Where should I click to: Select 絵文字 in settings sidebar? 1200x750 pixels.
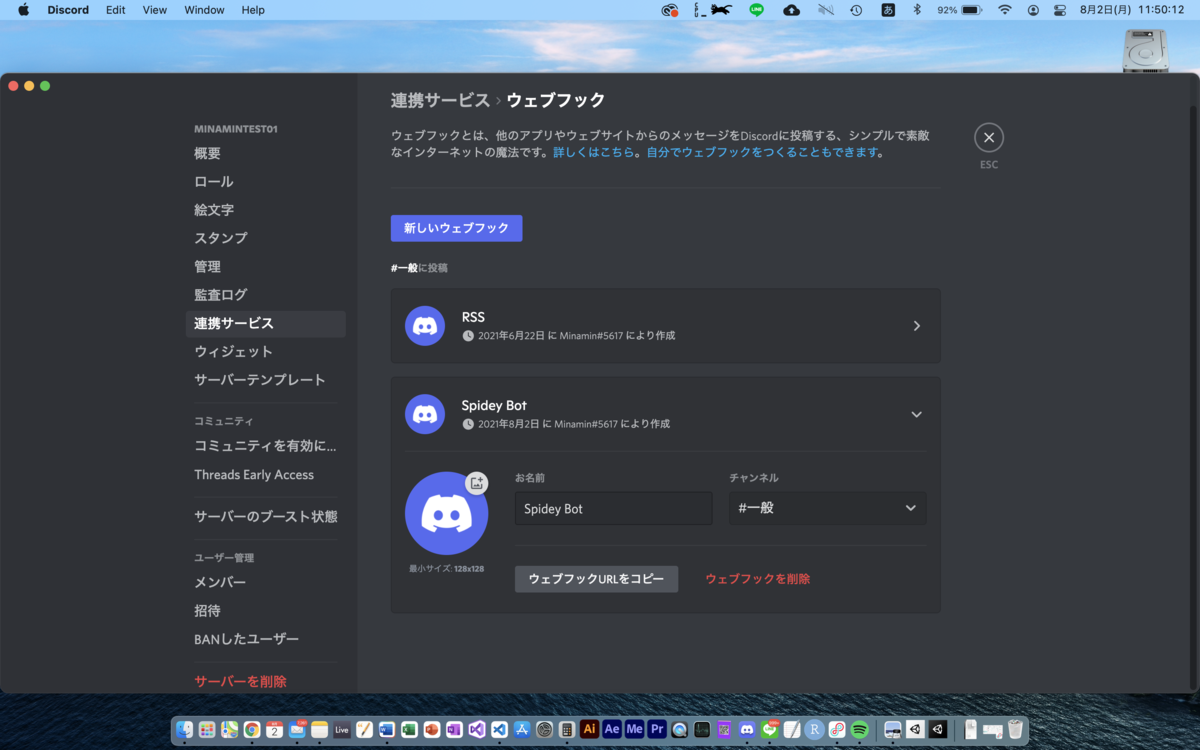coord(266,210)
